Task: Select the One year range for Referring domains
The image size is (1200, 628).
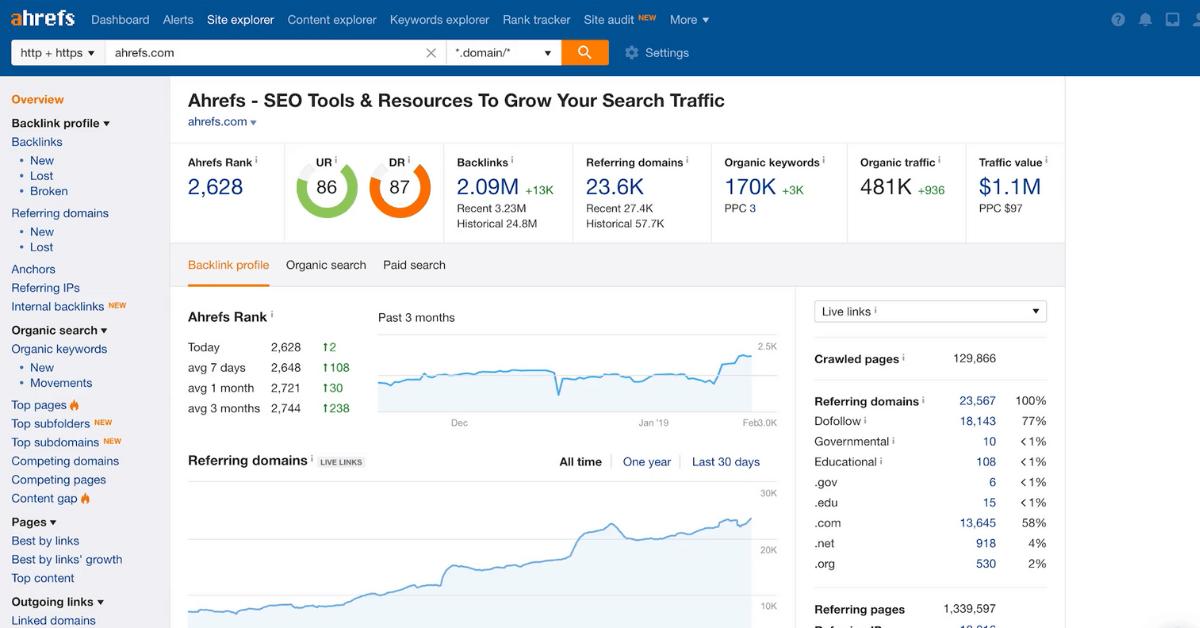Action: click(646, 462)
